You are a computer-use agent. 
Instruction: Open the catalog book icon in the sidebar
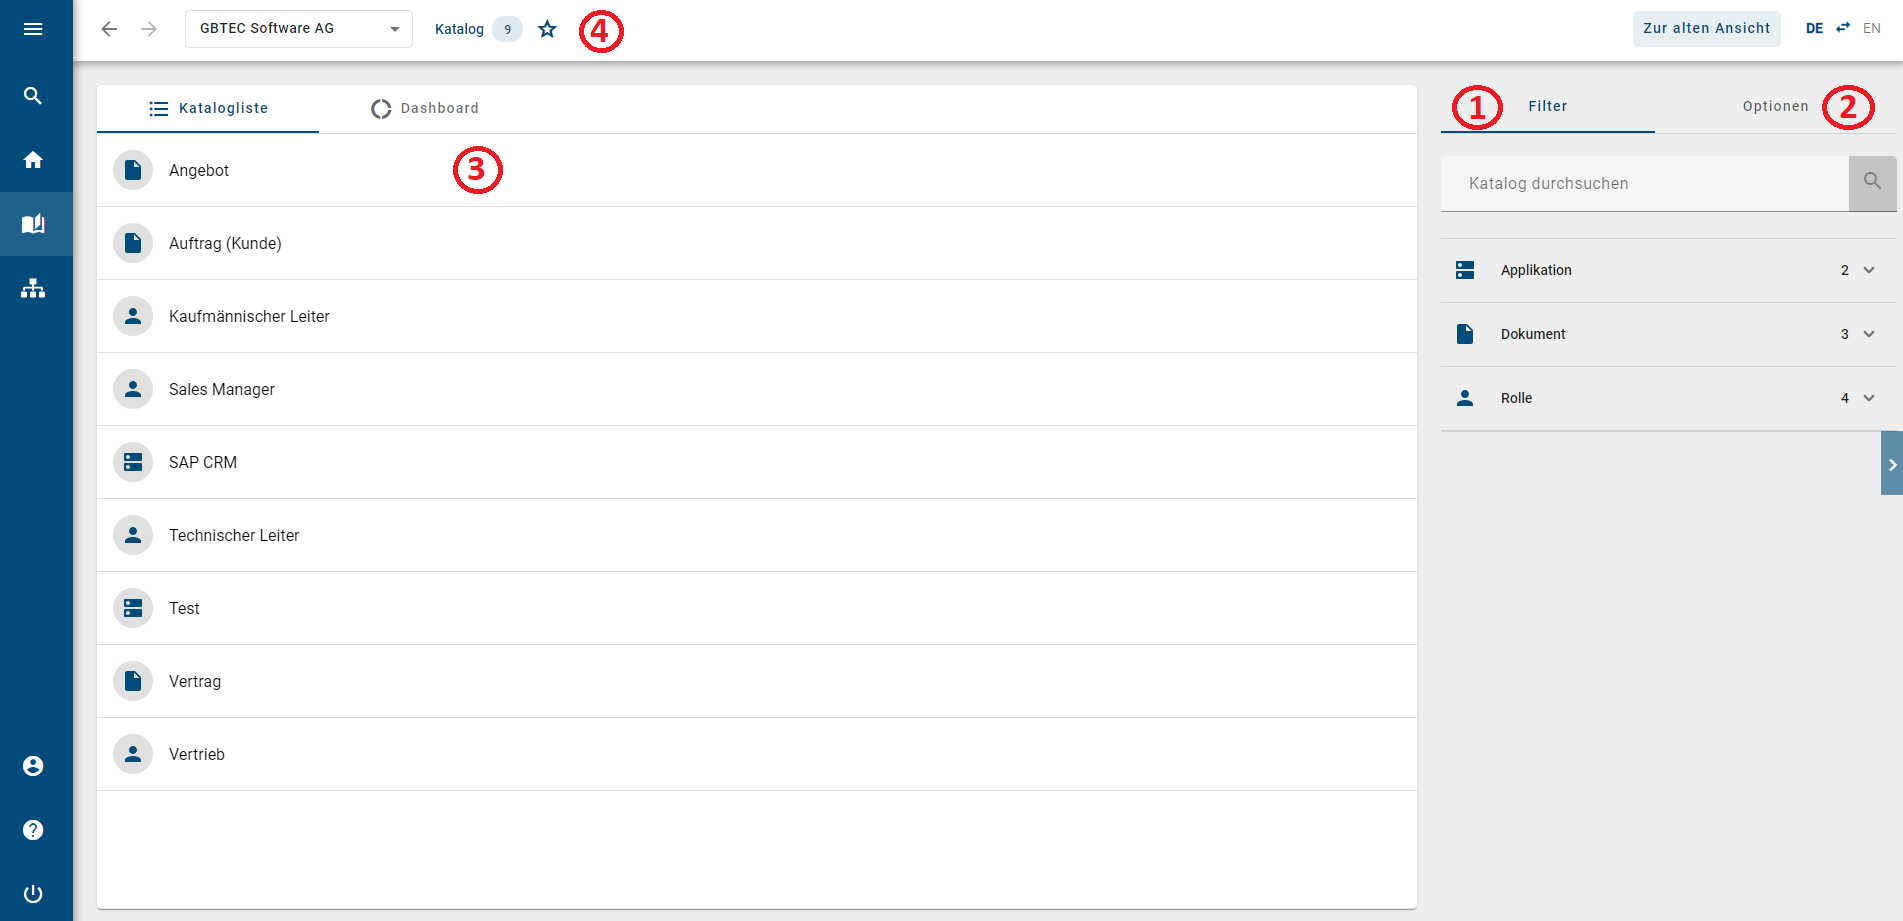tap(33, 224)
